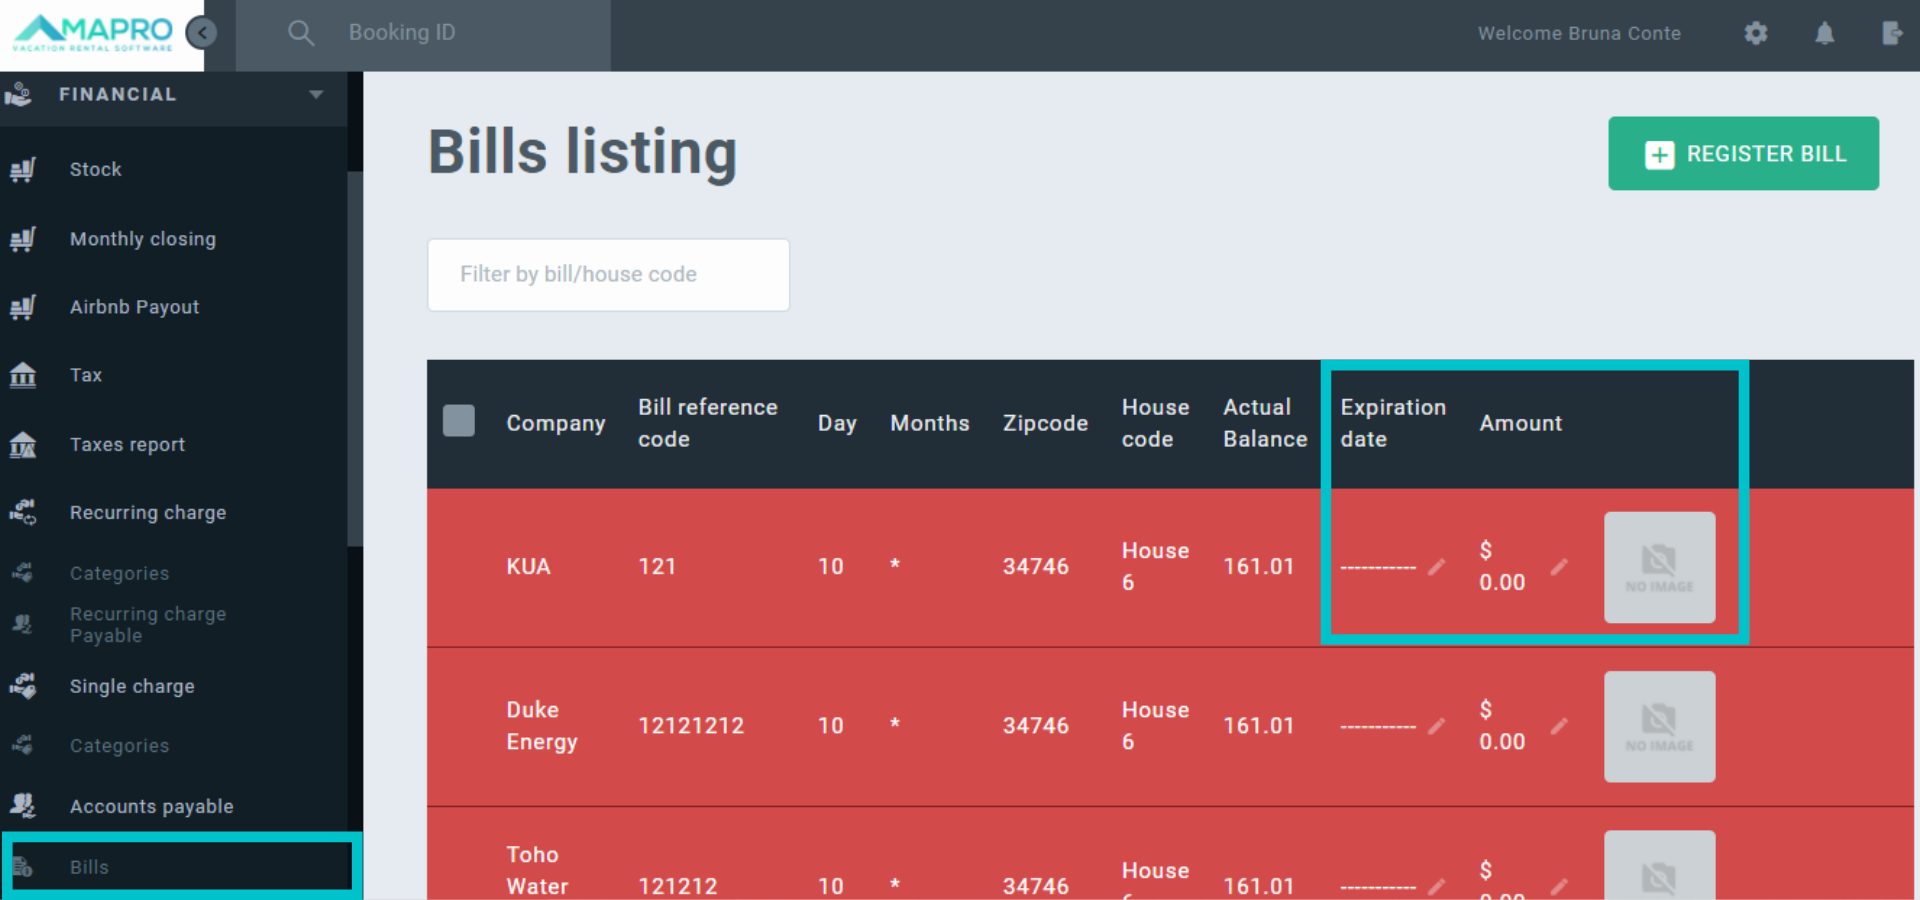
Task: Edit expiration date pencil for KUA
Action: tap(1436, 567)
